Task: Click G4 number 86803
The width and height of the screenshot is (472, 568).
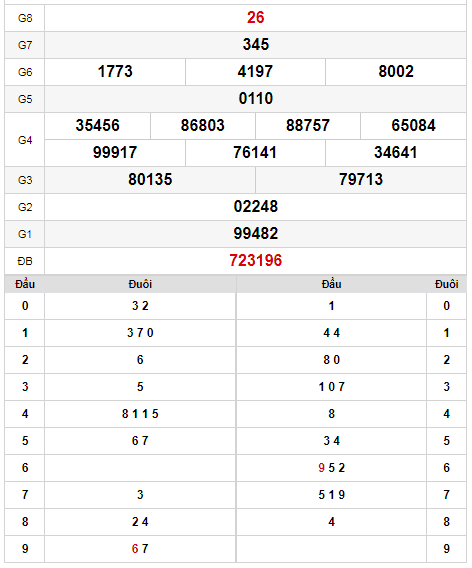Action: (x=203, y=125)
